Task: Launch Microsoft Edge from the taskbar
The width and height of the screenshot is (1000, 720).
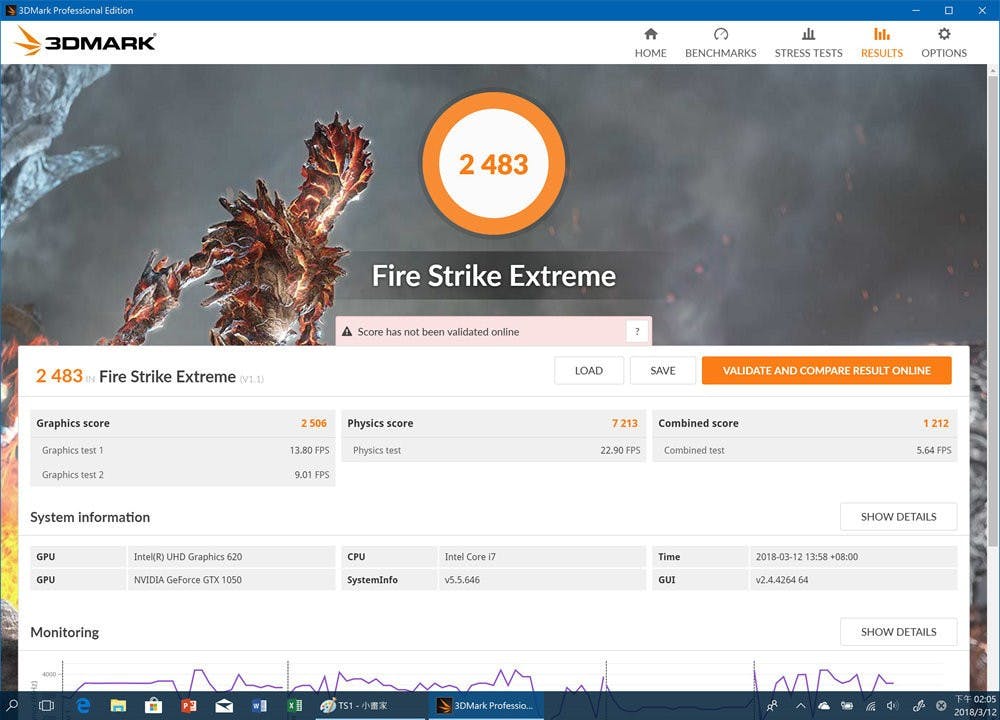Action: tap(83, 705)
